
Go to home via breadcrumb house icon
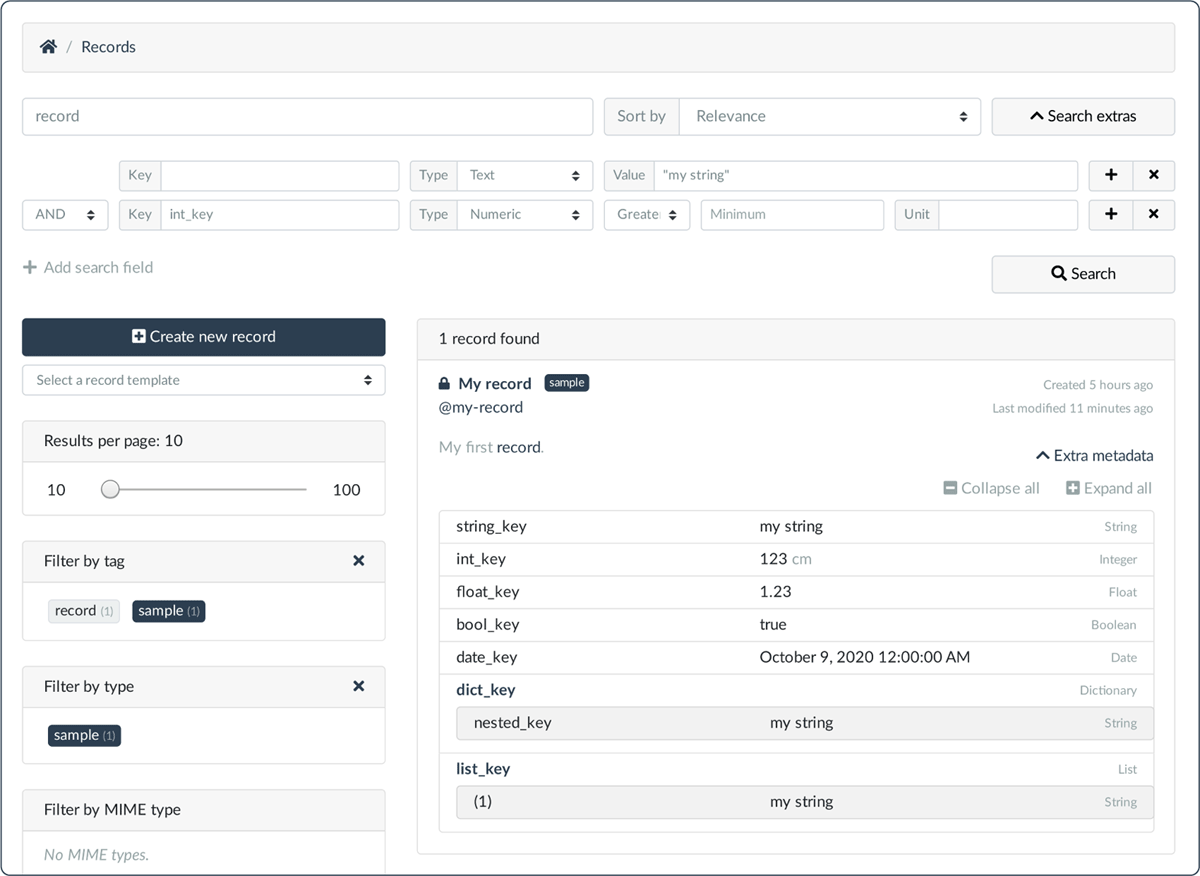(x=48, y=47)
